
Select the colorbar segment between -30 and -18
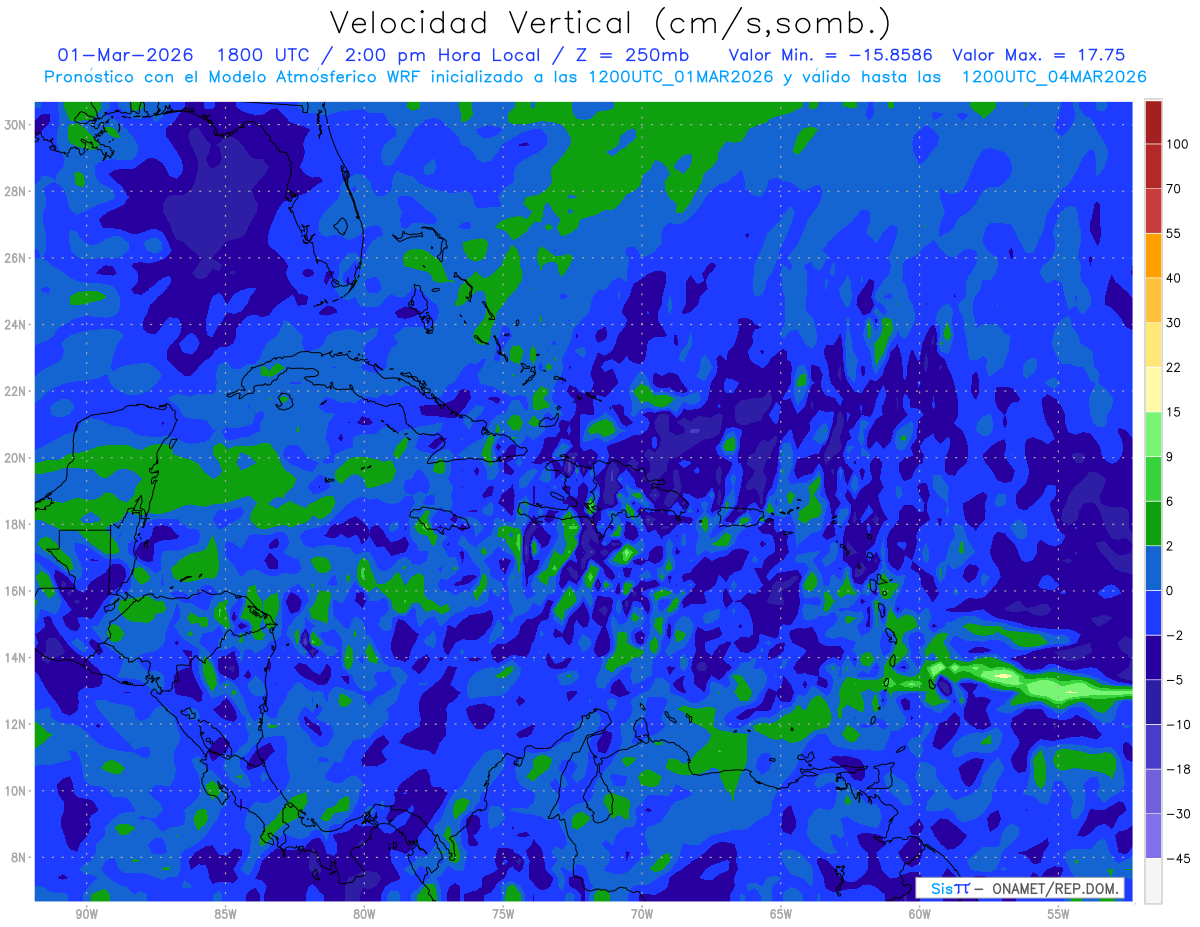1153,791
